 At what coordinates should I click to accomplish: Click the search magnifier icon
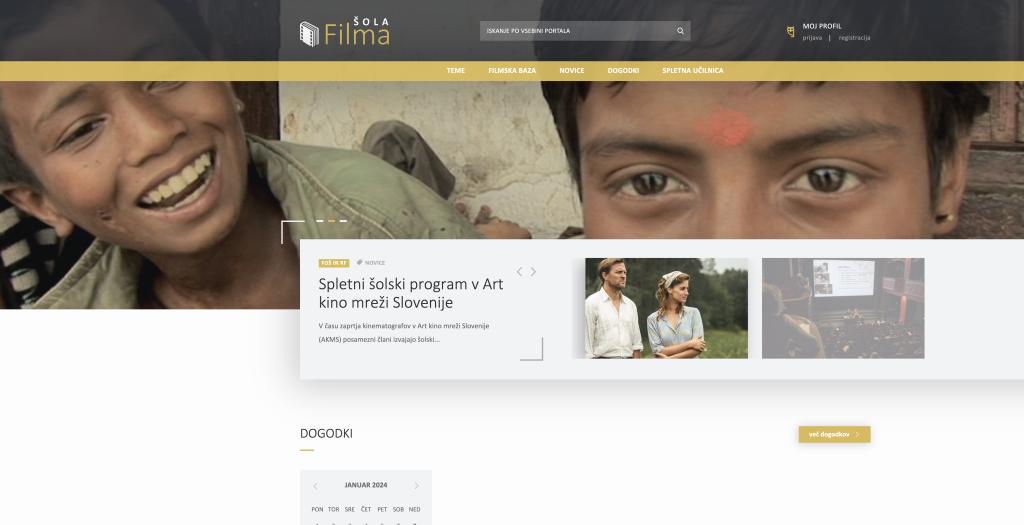[x=680, y=31]
